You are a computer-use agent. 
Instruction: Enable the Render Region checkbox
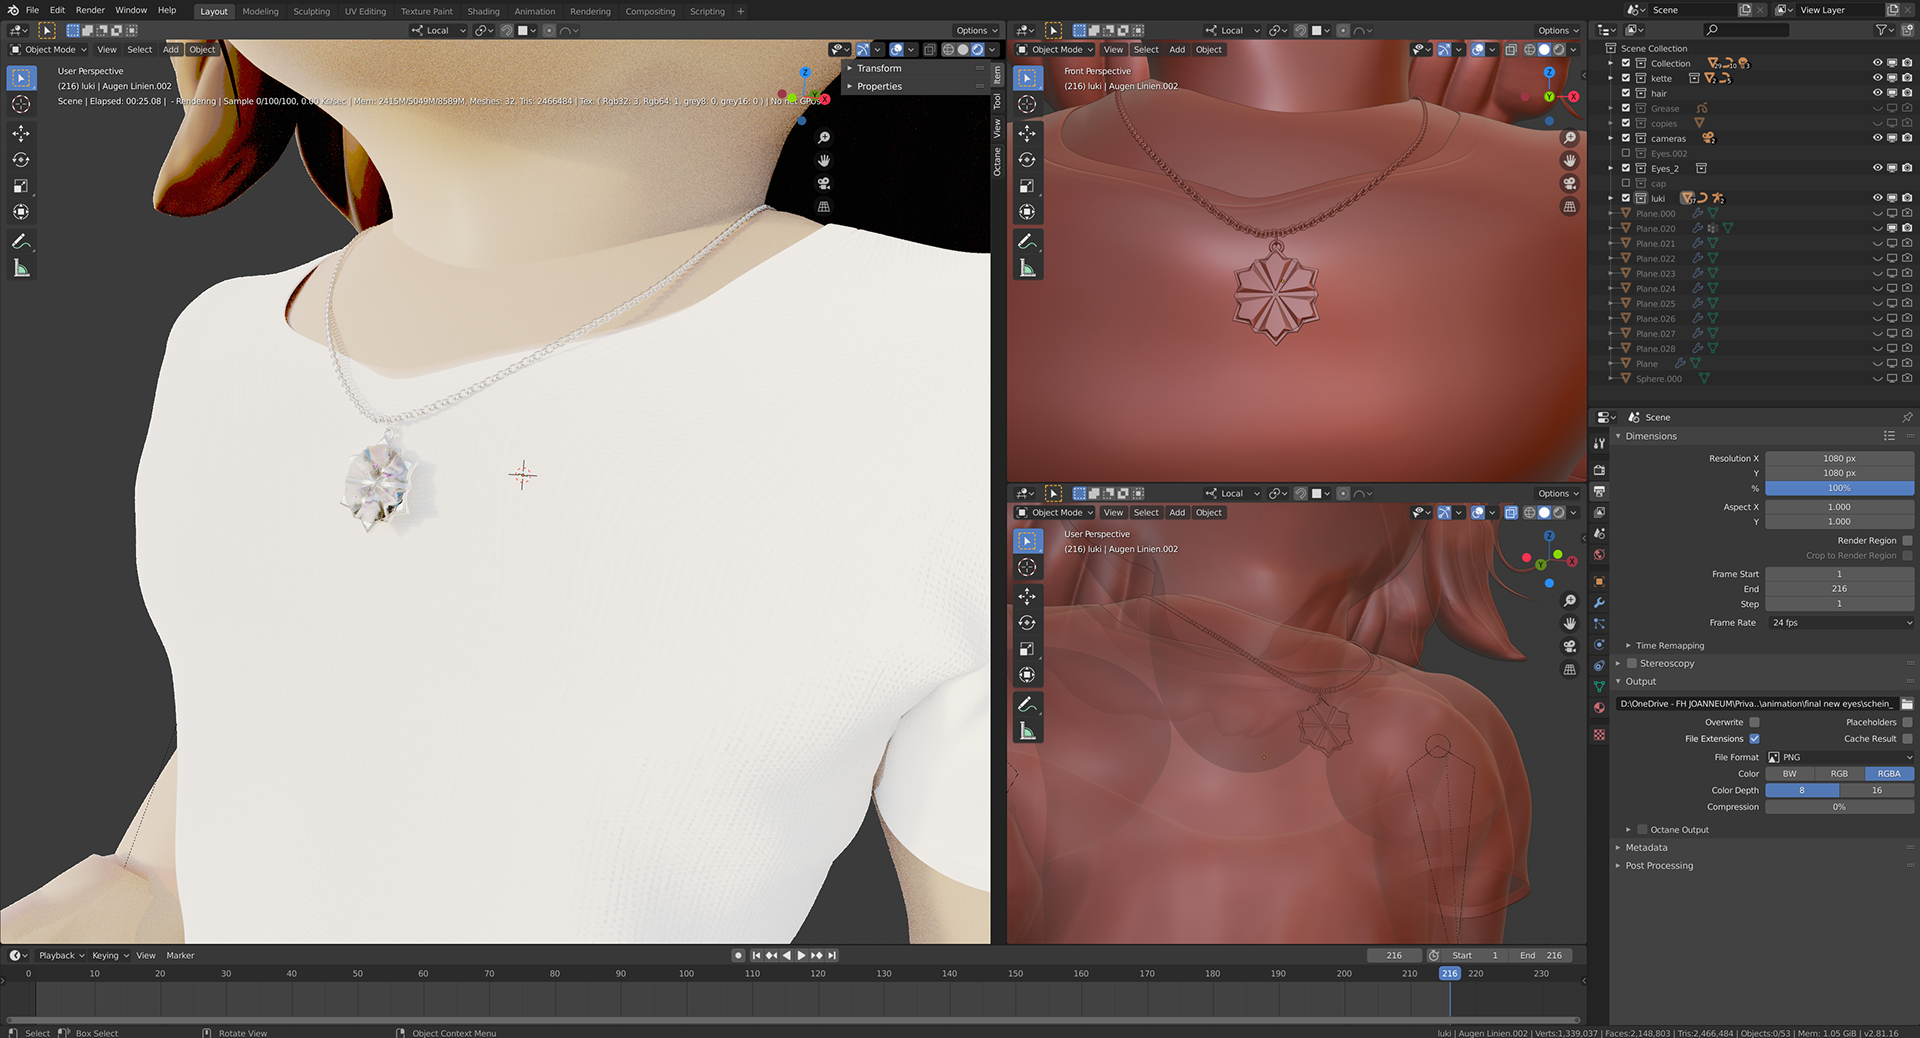(1907, 541)
